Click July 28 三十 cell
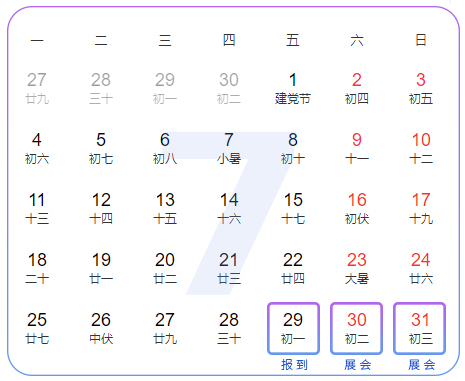This screenshot has height=381, width=465. pyautogui.click(x=229, y=329)
